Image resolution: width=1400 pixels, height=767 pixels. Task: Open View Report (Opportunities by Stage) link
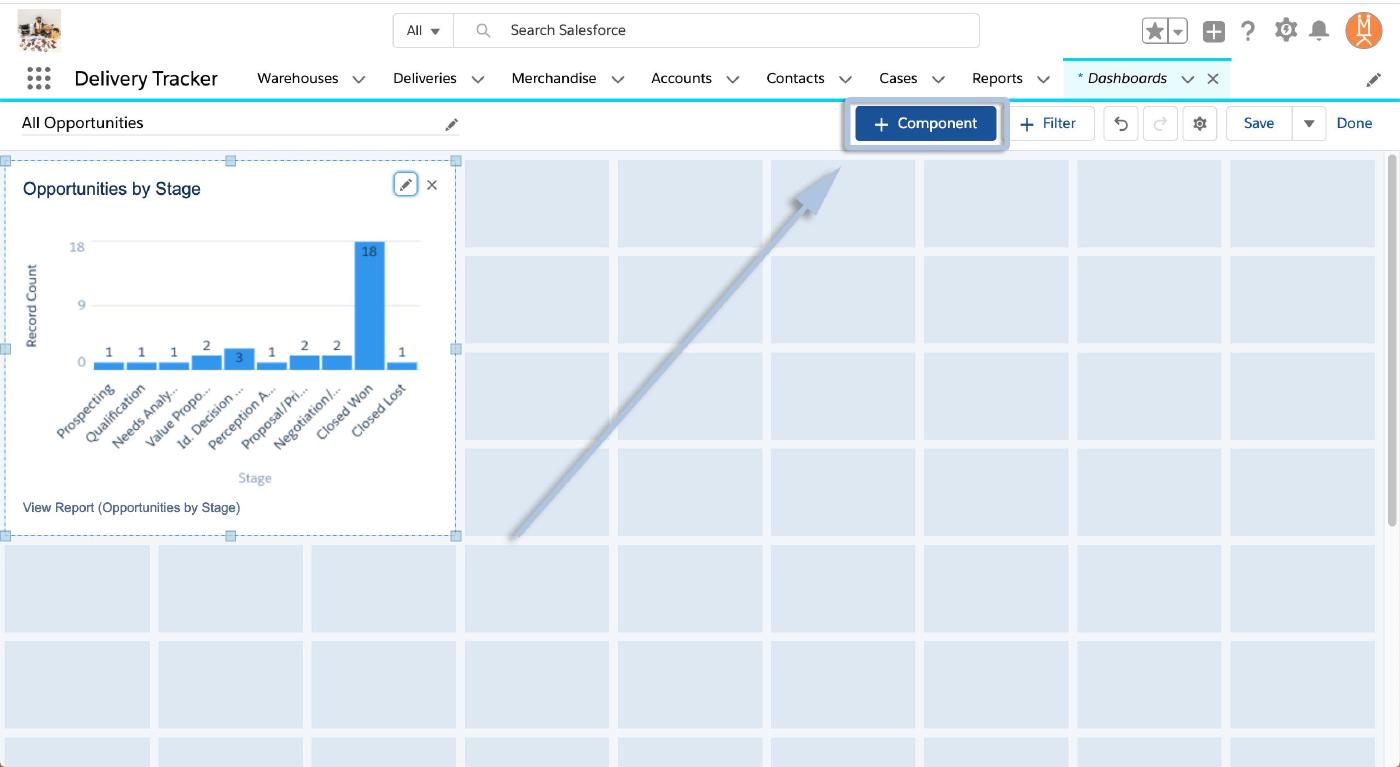click(131, 508)
